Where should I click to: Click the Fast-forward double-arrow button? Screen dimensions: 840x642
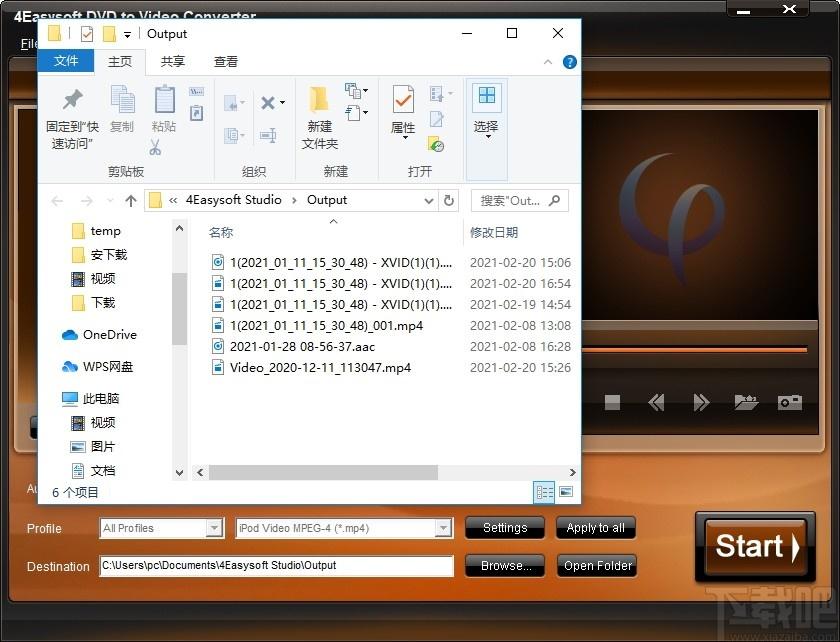[x=701, y=402]
